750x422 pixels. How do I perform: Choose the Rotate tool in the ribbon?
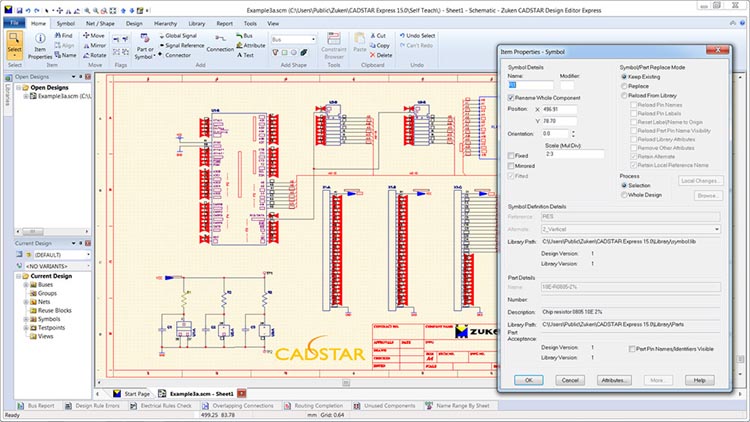pos(94,55)
